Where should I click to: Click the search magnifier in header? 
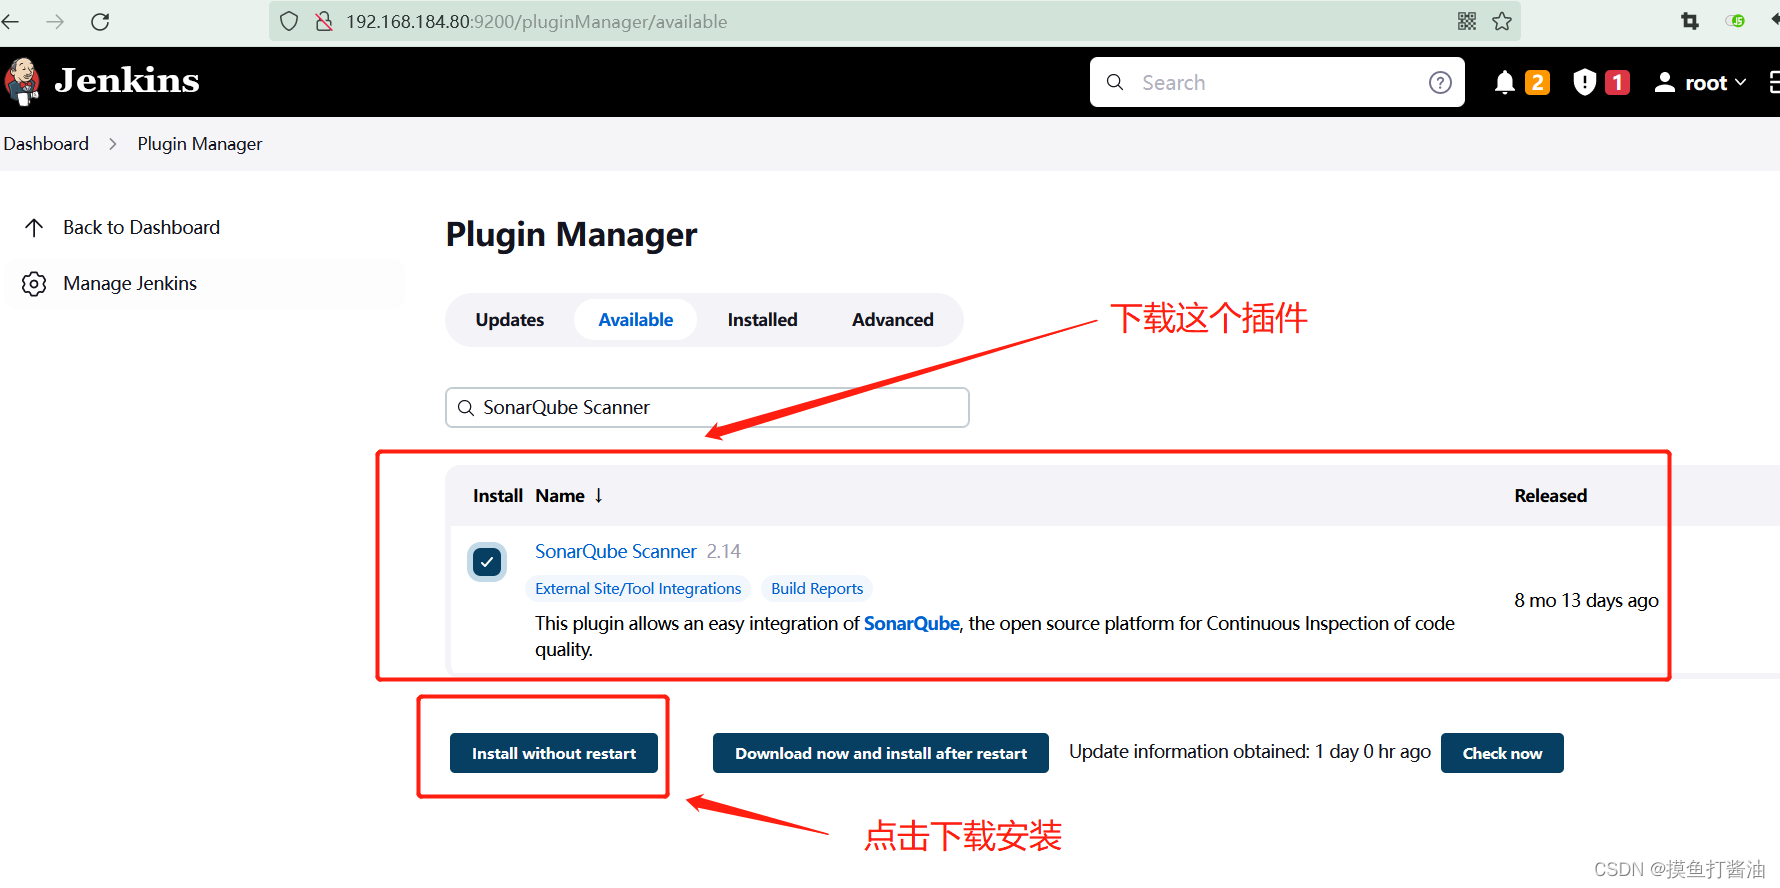[x=1115, y=82]
